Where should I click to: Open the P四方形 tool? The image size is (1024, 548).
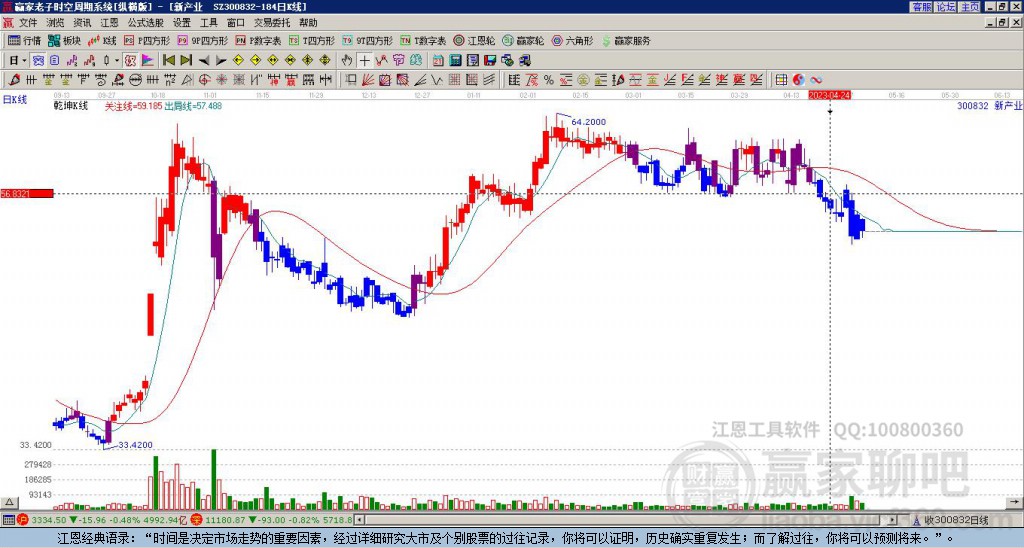(147, 40)
